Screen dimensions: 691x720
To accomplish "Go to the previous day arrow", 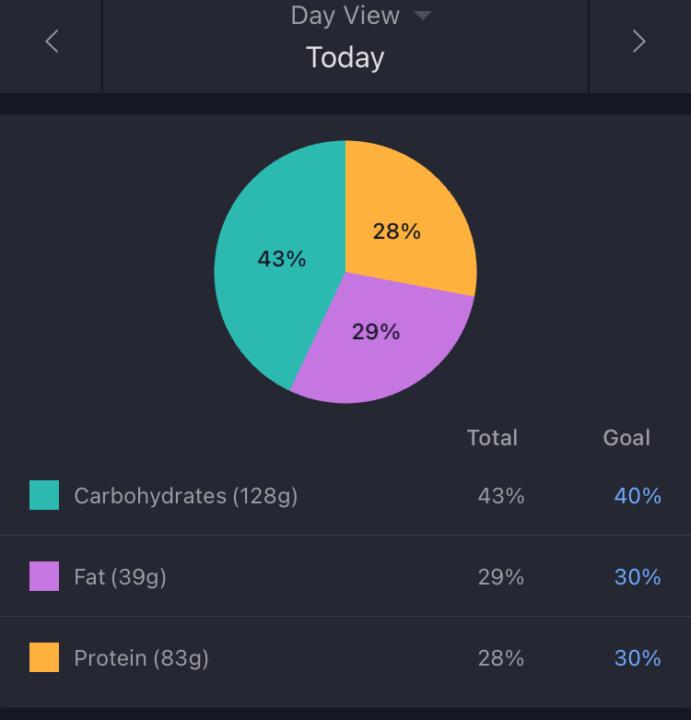I will 52,42.
